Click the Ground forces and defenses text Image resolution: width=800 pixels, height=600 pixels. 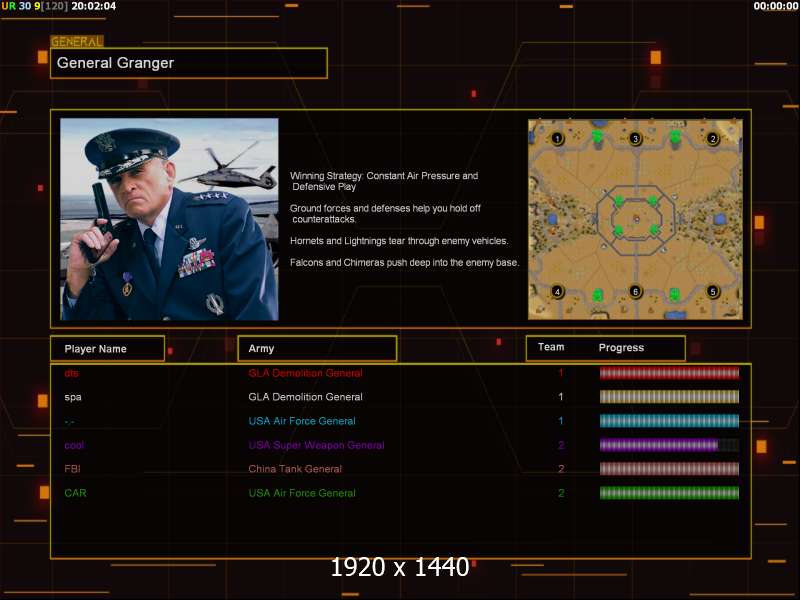pyautogui.click(x=385, y=214)
